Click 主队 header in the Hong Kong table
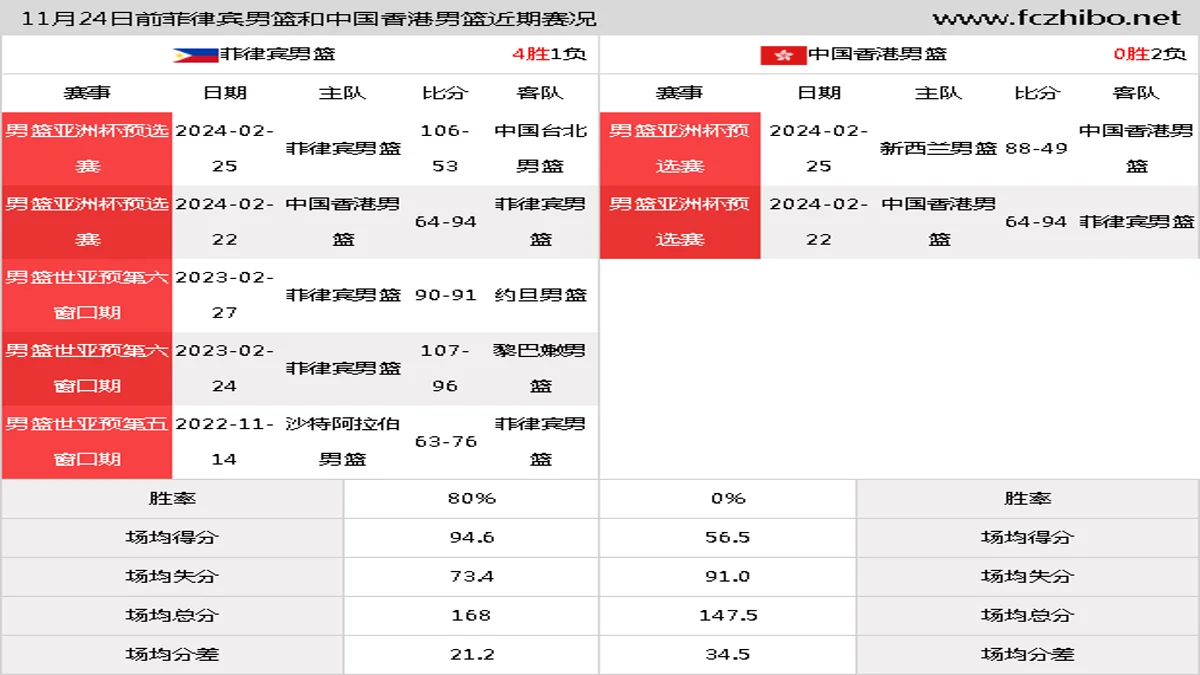This screenshot has height=675, width=1200. [x=938, y=93]
